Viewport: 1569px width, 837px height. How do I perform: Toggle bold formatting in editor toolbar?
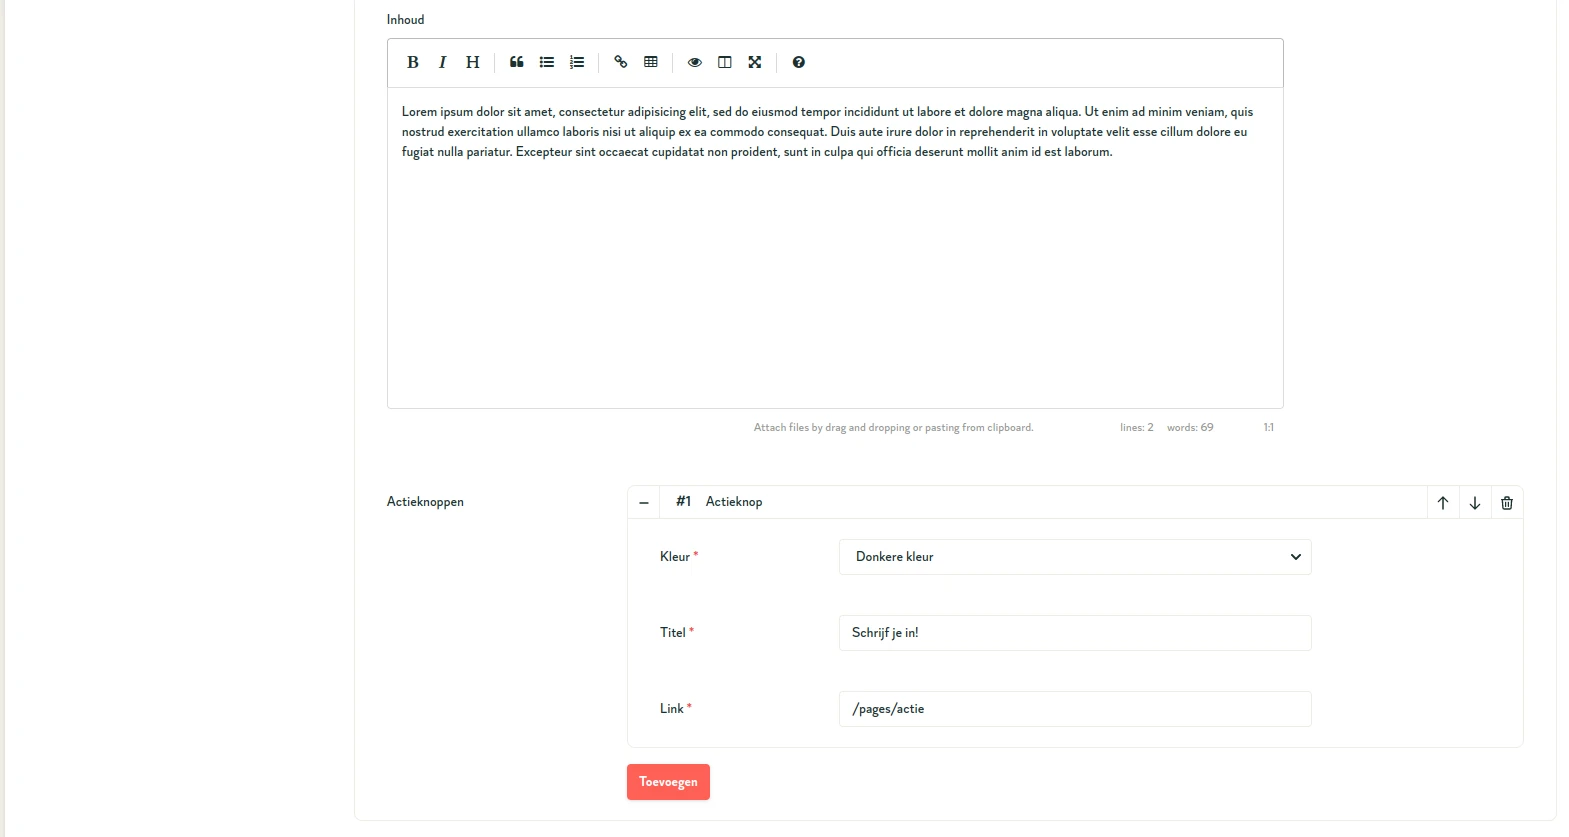click(x=413, y=62)
